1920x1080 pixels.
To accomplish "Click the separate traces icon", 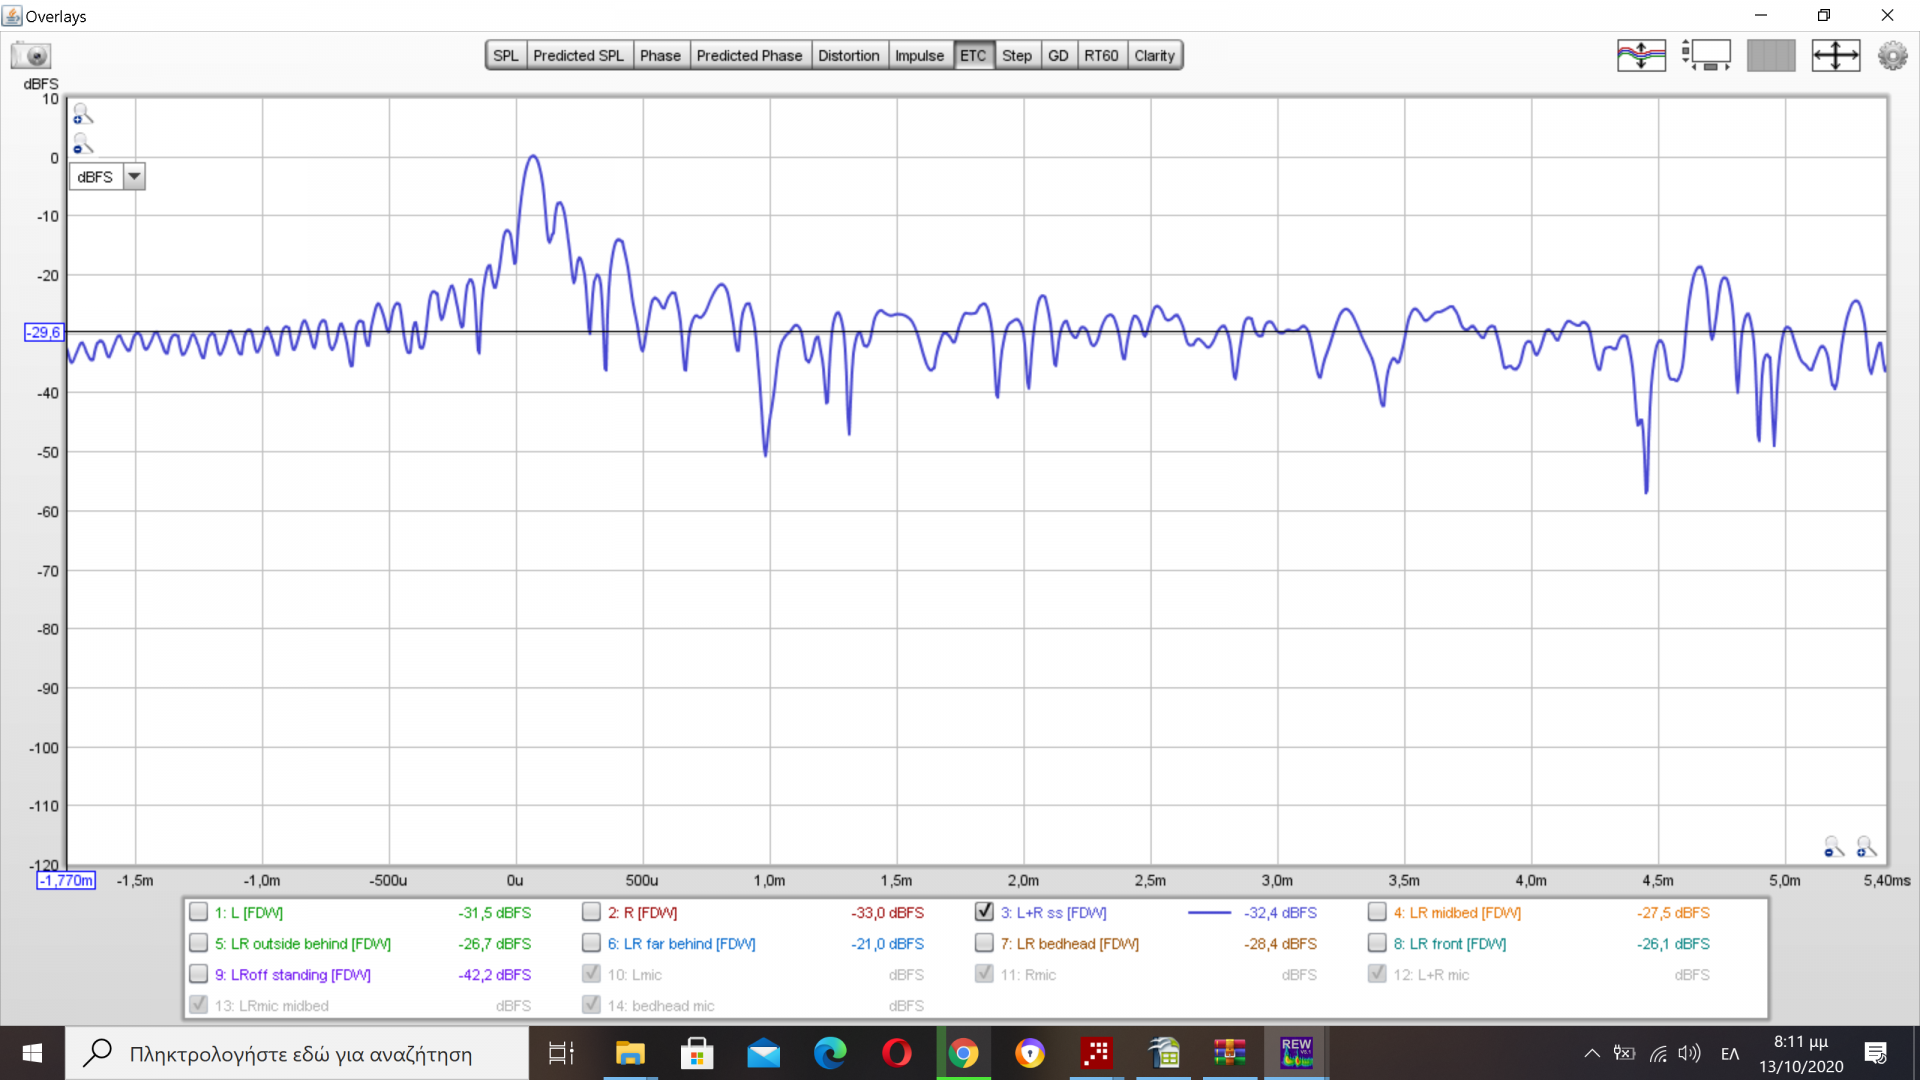I will [1641, 55].
